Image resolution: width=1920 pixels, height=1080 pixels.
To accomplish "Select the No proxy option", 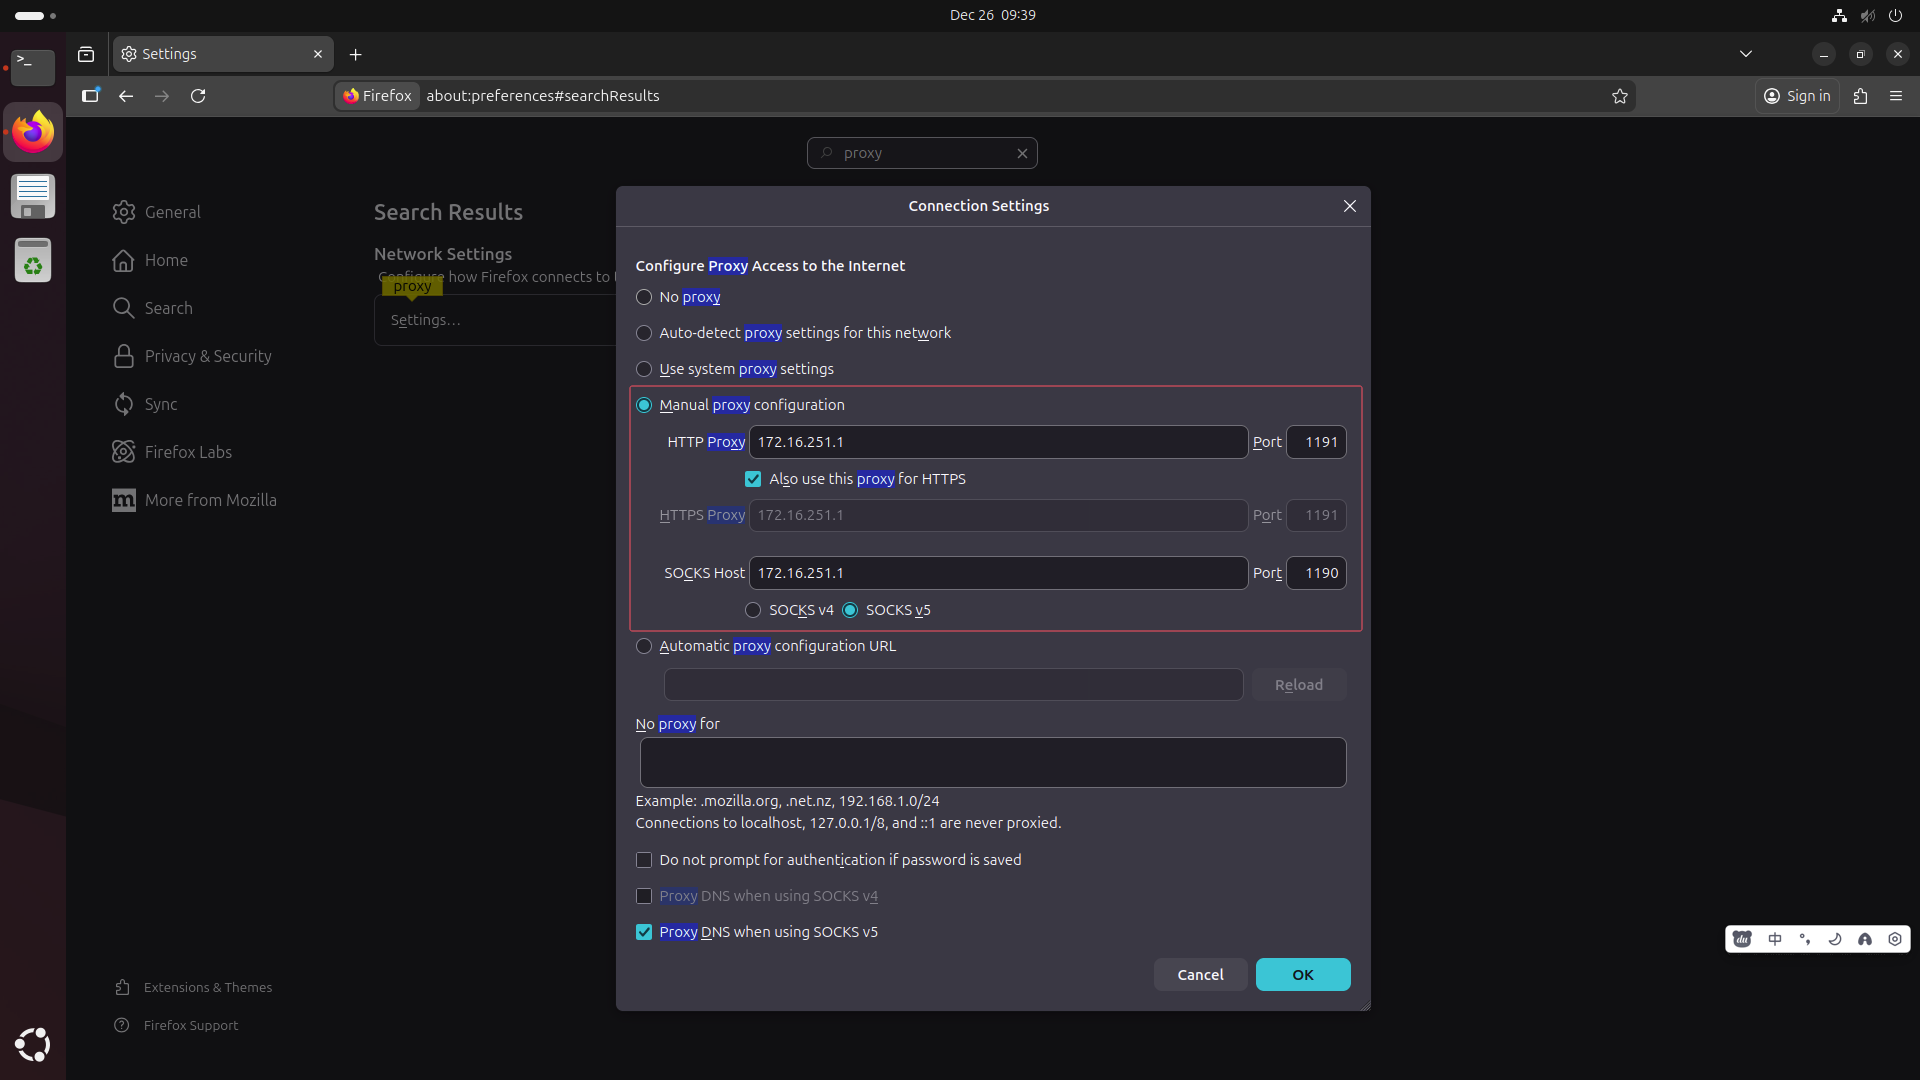I will [x=644, y=297].
